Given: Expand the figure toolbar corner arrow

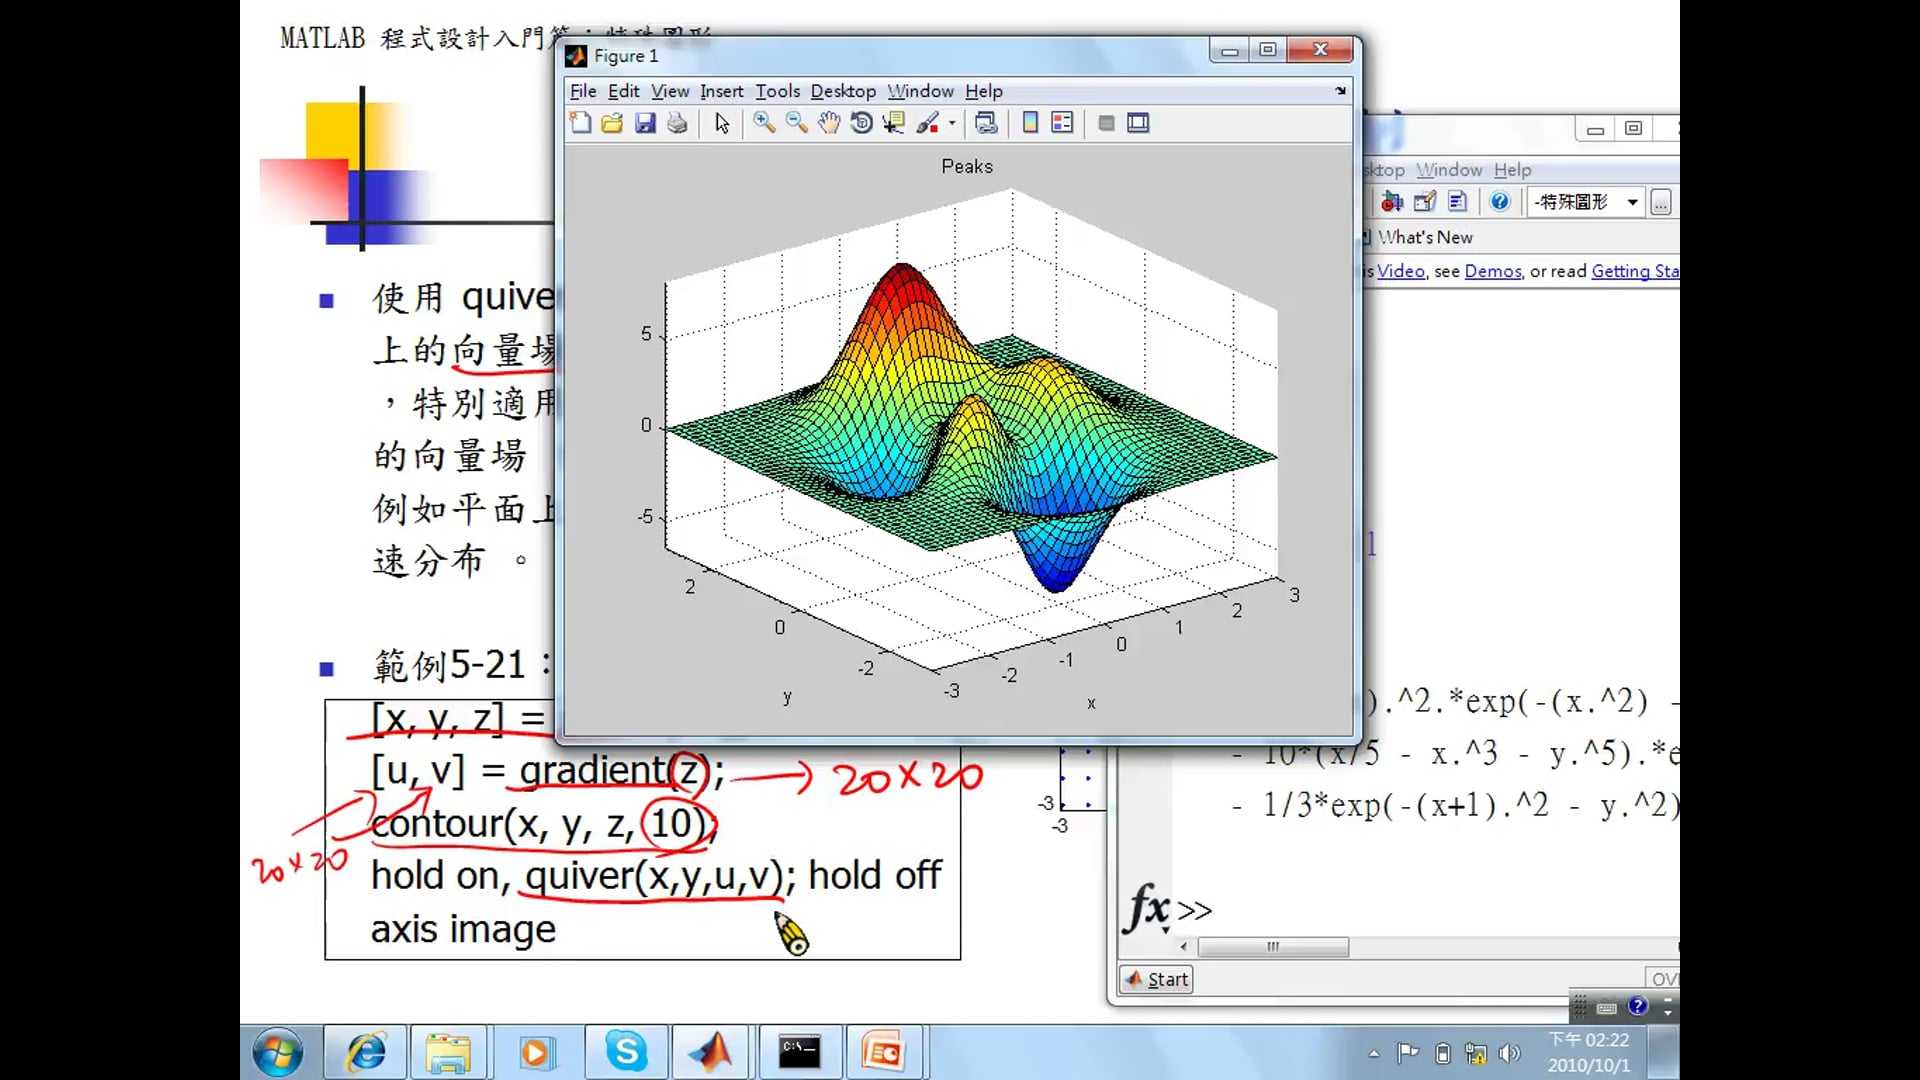Looking at the screenshot, I should (x=1340, y=91).
